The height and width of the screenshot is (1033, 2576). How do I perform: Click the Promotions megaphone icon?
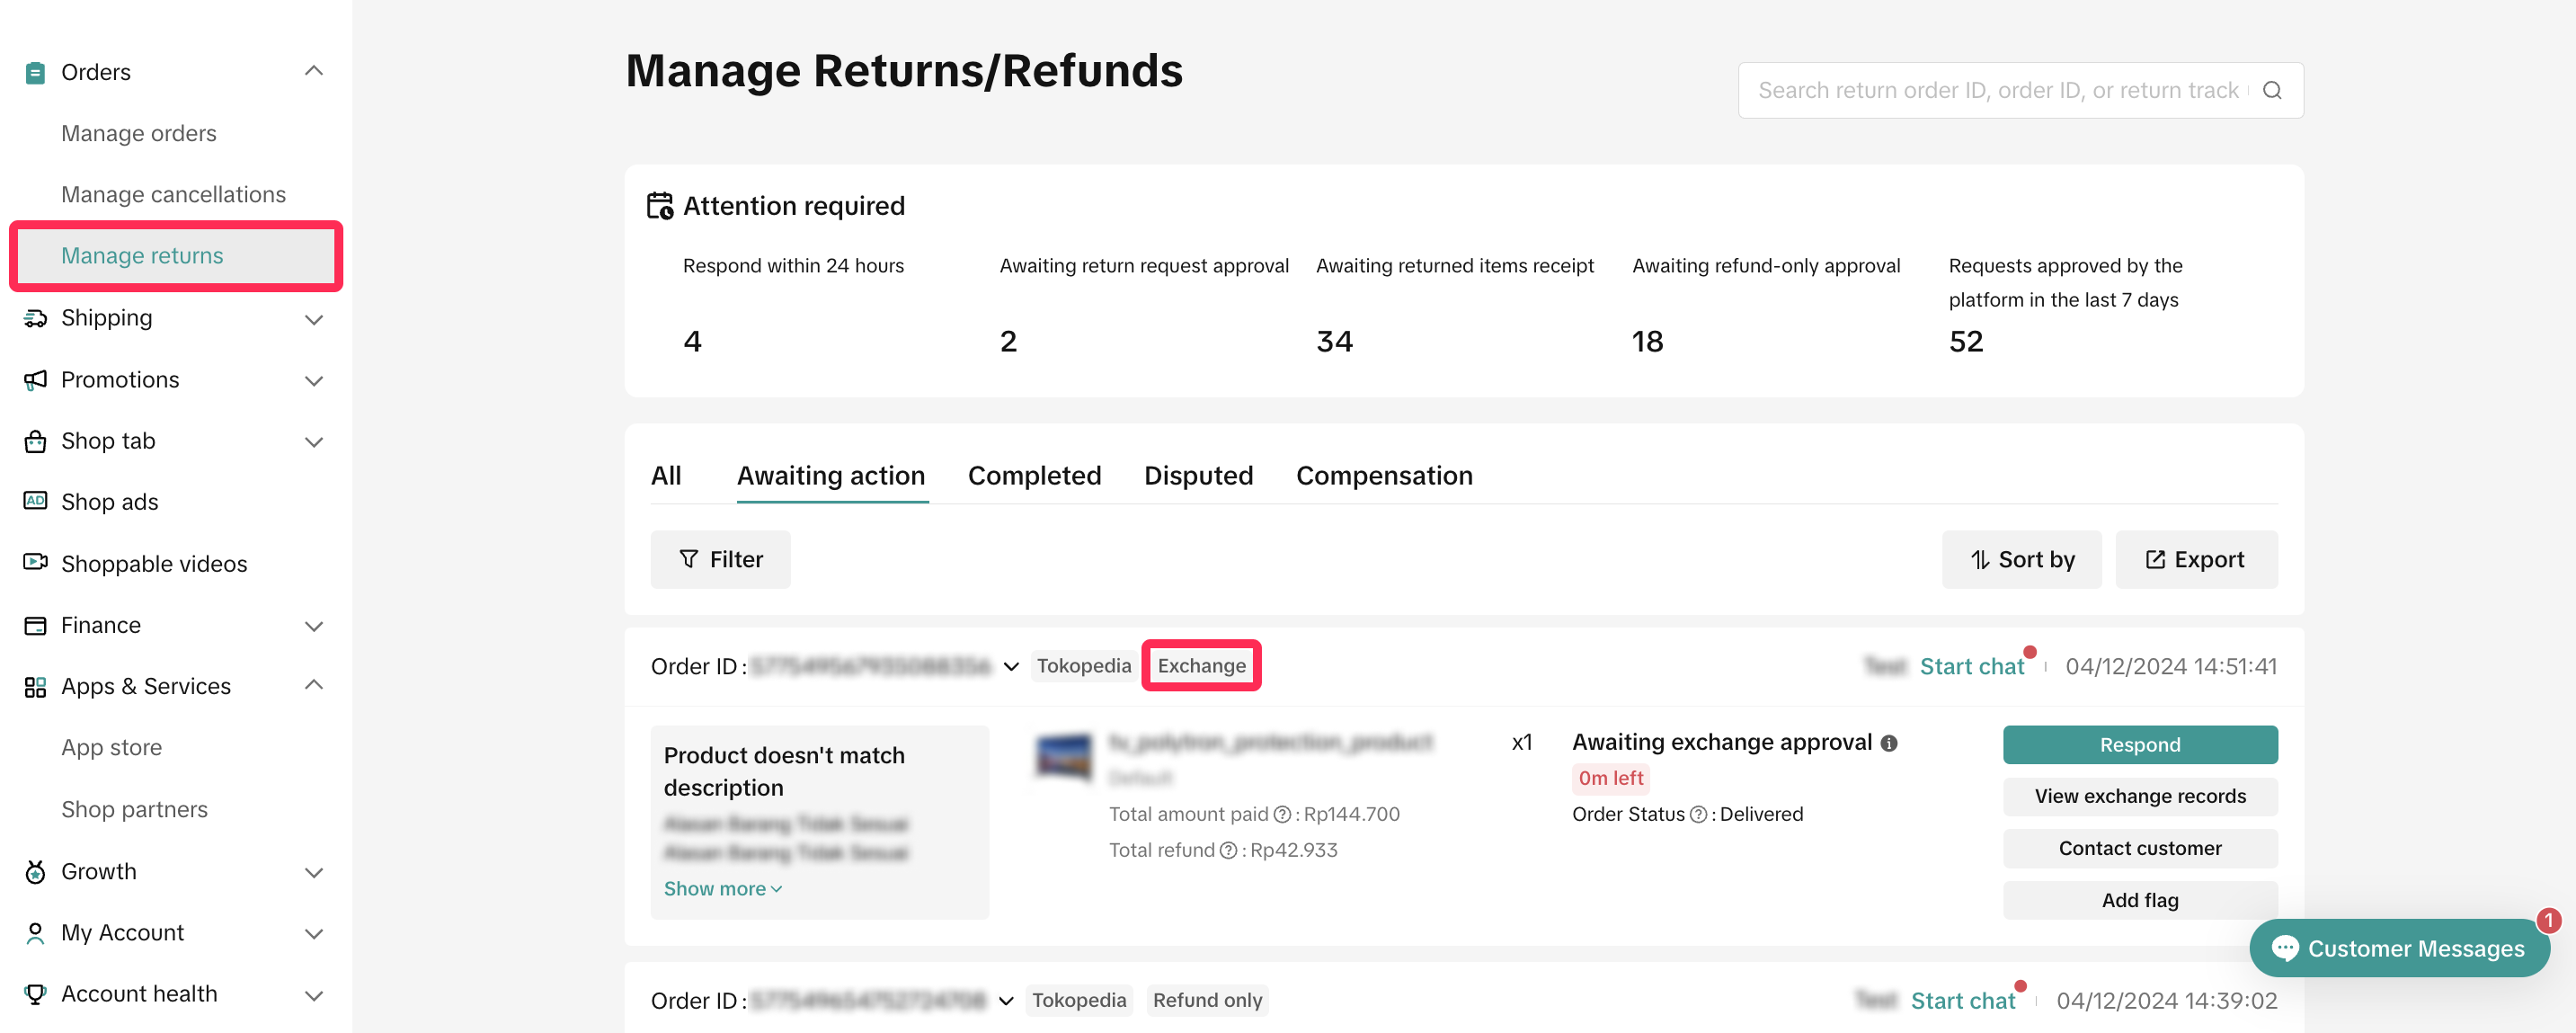click(35, 380)
